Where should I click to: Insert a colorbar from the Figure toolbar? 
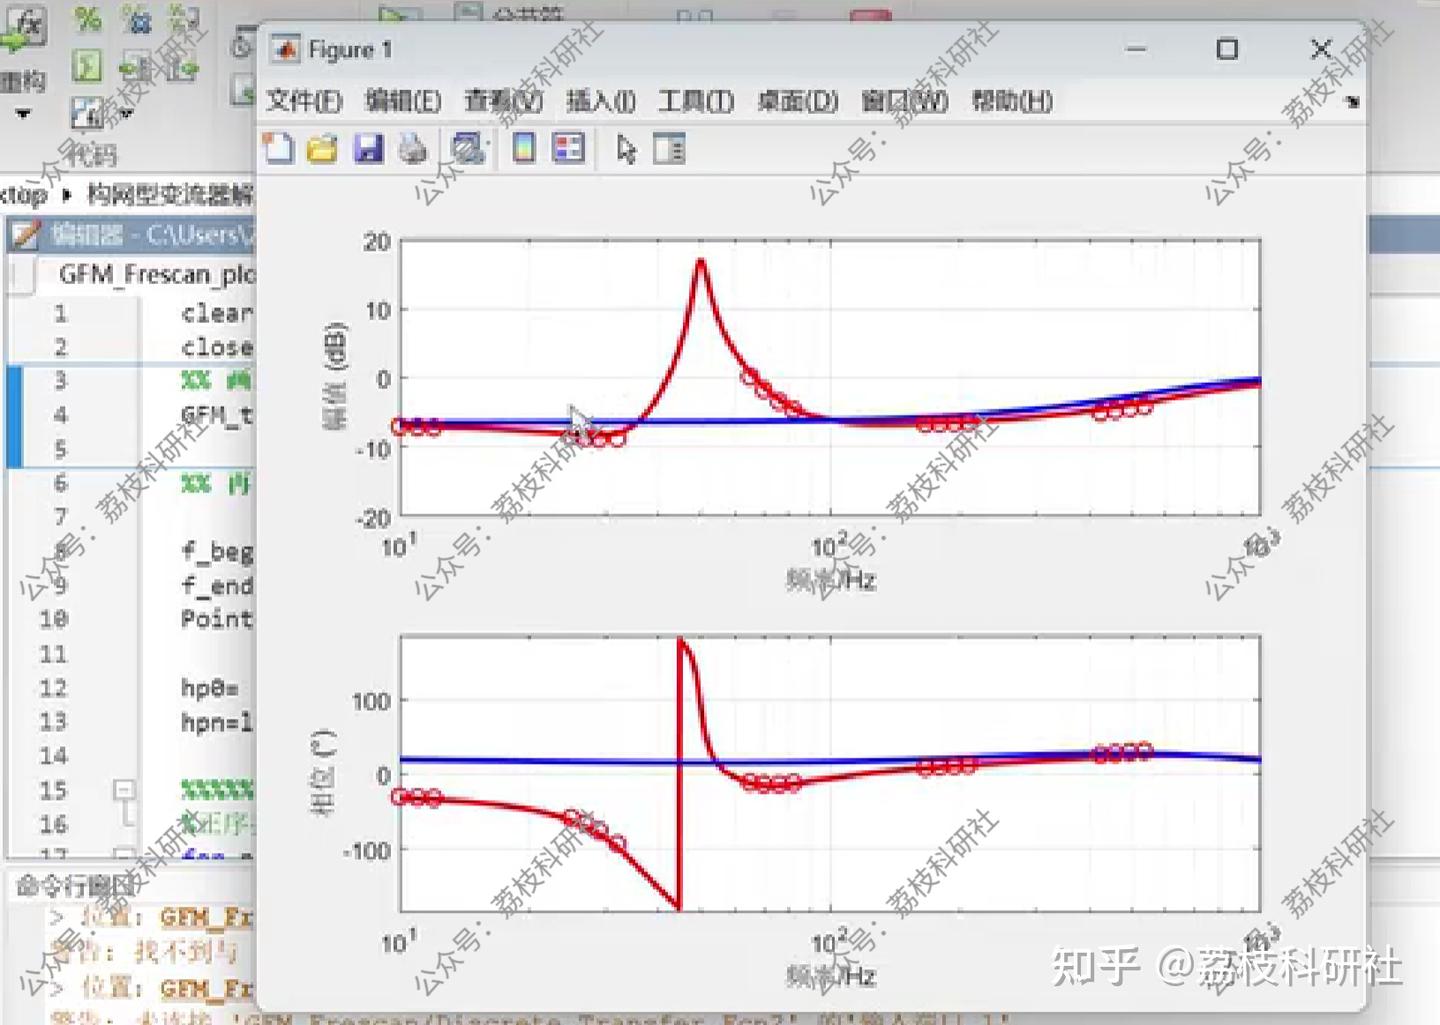(x=524, y=149)
